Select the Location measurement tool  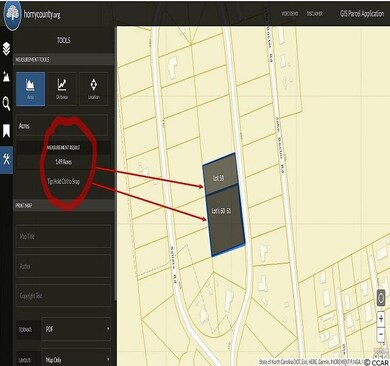click(x=94, y=89)
